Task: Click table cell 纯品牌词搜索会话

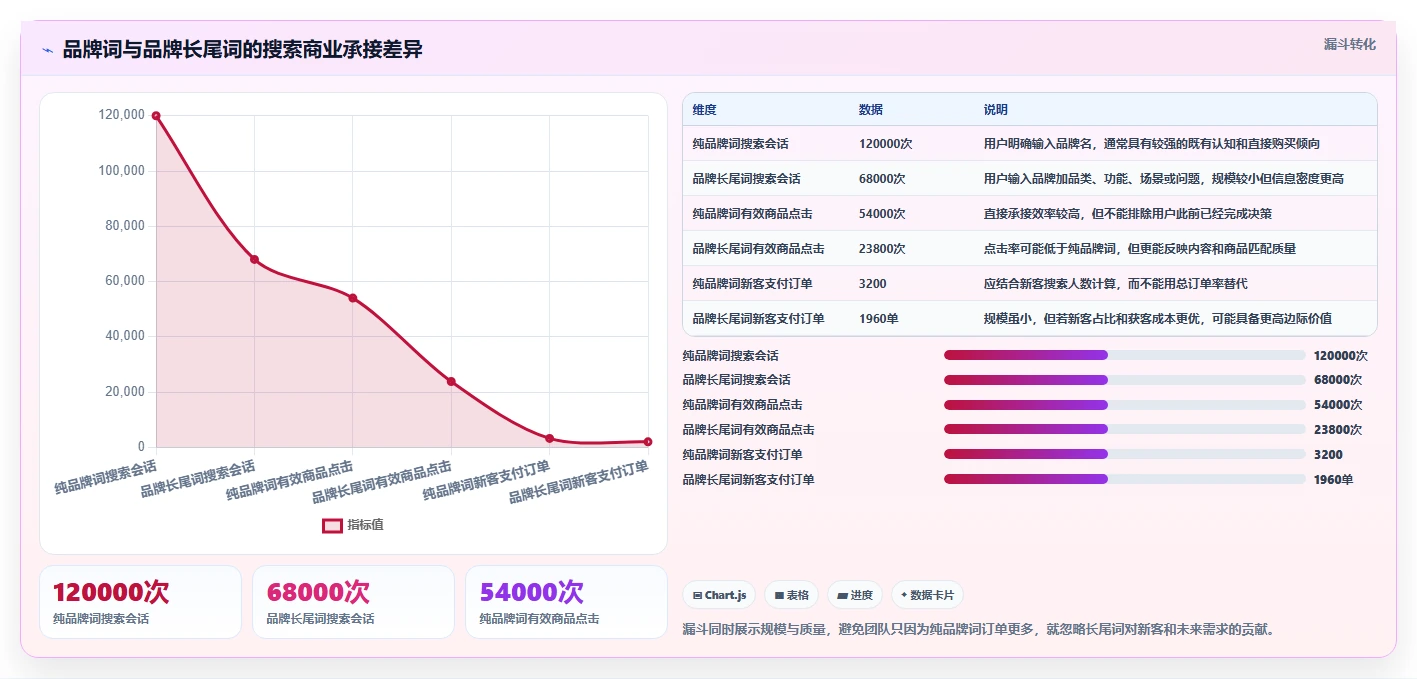Action: pyautogui.click(x=740, y=144)
